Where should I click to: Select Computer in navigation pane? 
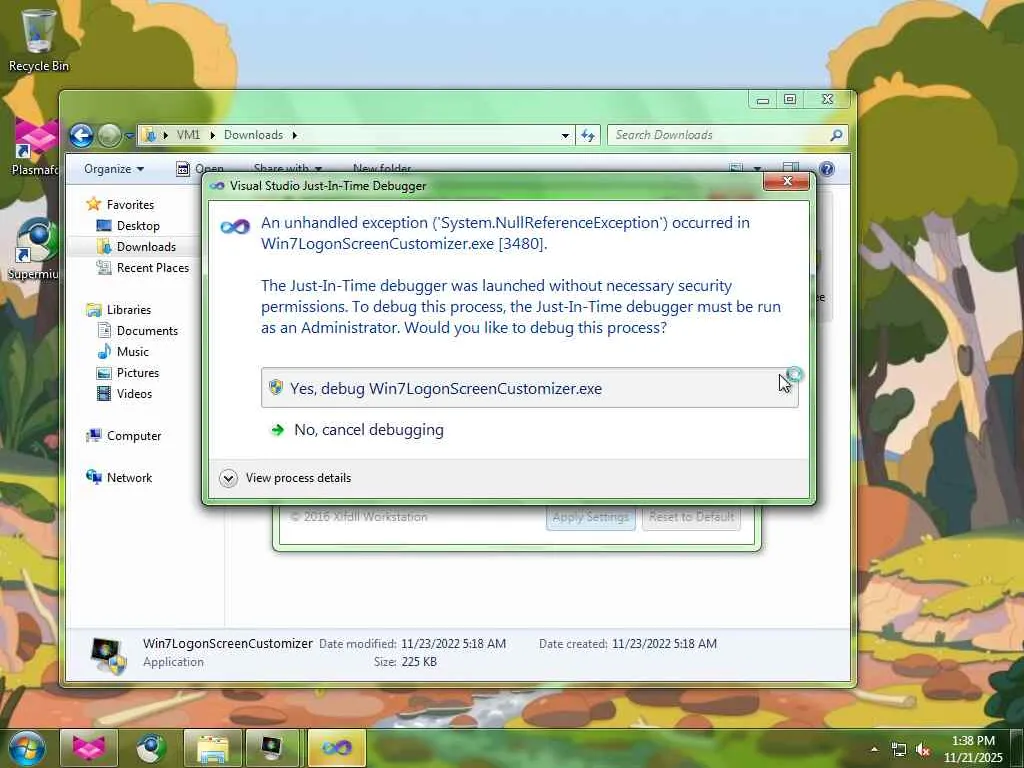pos(134,436)
